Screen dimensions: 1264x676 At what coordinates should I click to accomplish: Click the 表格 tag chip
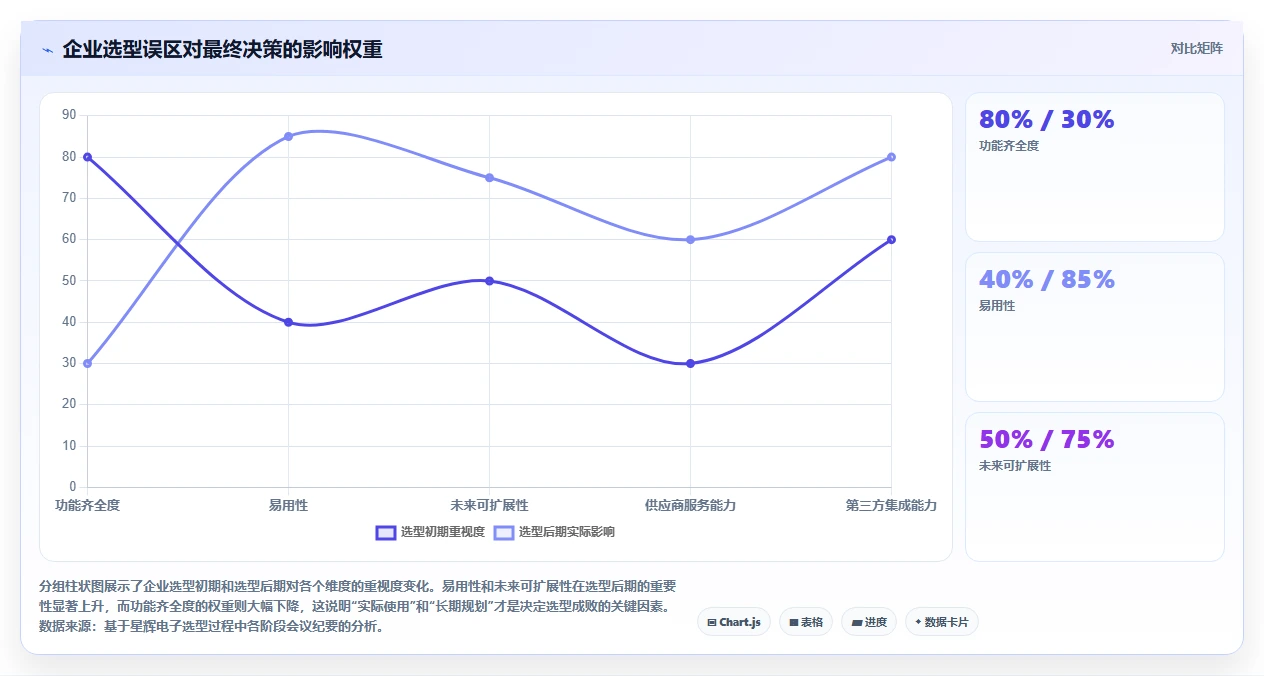click(806, 622)
